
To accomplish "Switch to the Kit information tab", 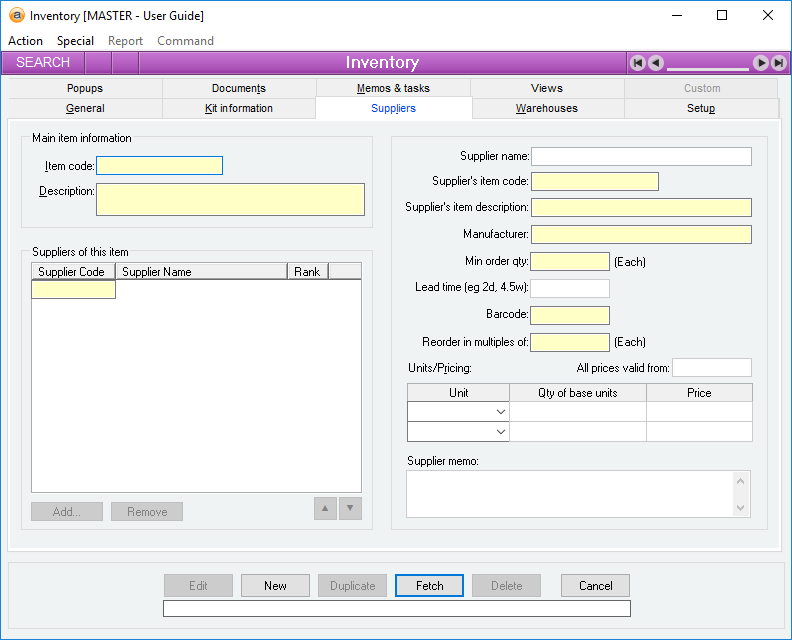I will (x=238, y=108).
